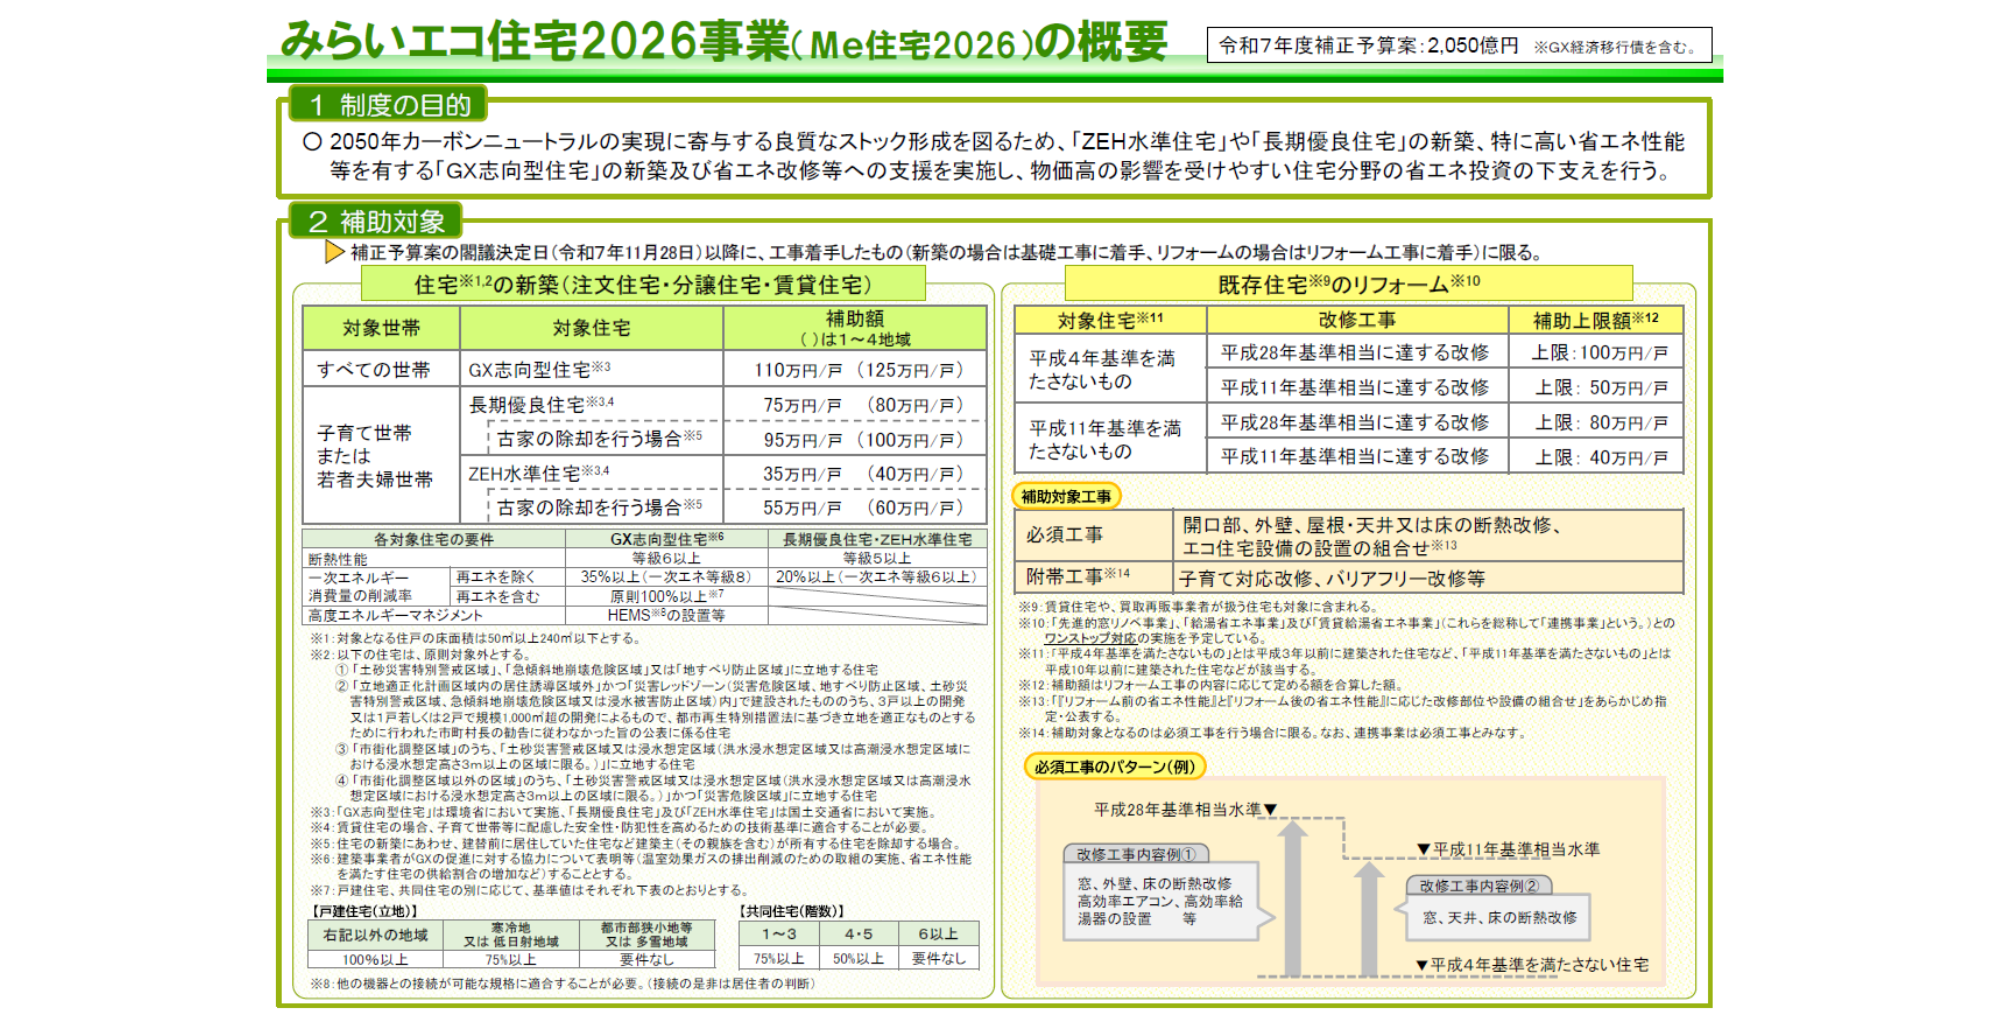Click the 補助対象工事 badge
The image size is (2000, 1021).
[1066, 496]
